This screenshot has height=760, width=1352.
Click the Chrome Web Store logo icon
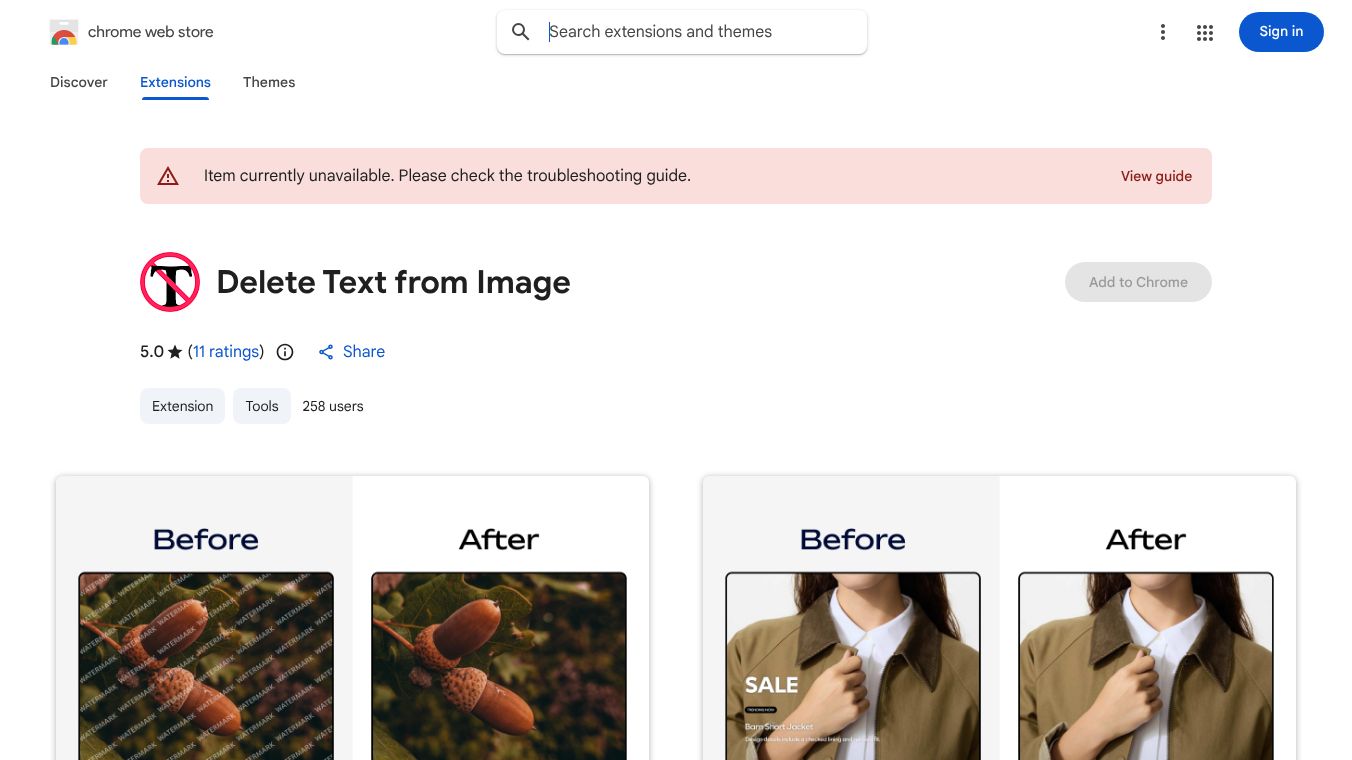64,32
